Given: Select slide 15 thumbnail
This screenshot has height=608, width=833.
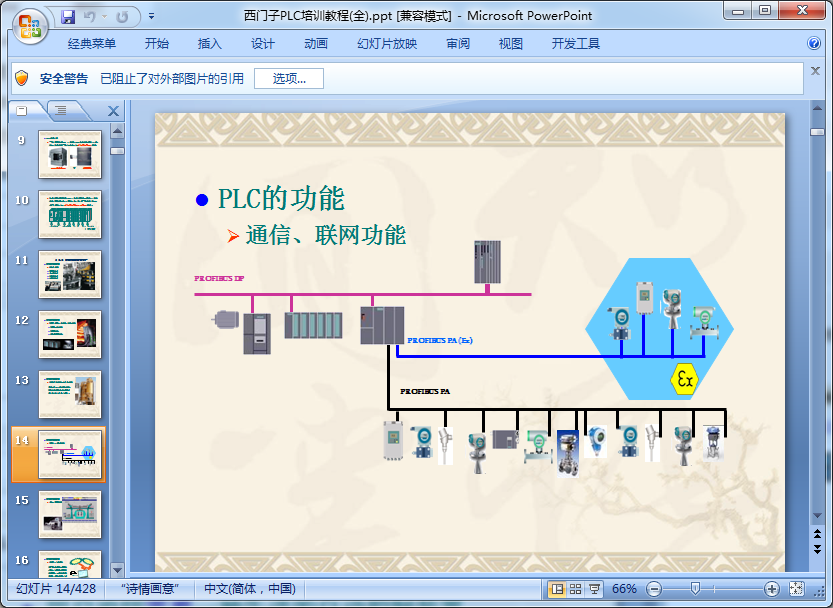Looking at the screenshot, I should coord(70,514).
